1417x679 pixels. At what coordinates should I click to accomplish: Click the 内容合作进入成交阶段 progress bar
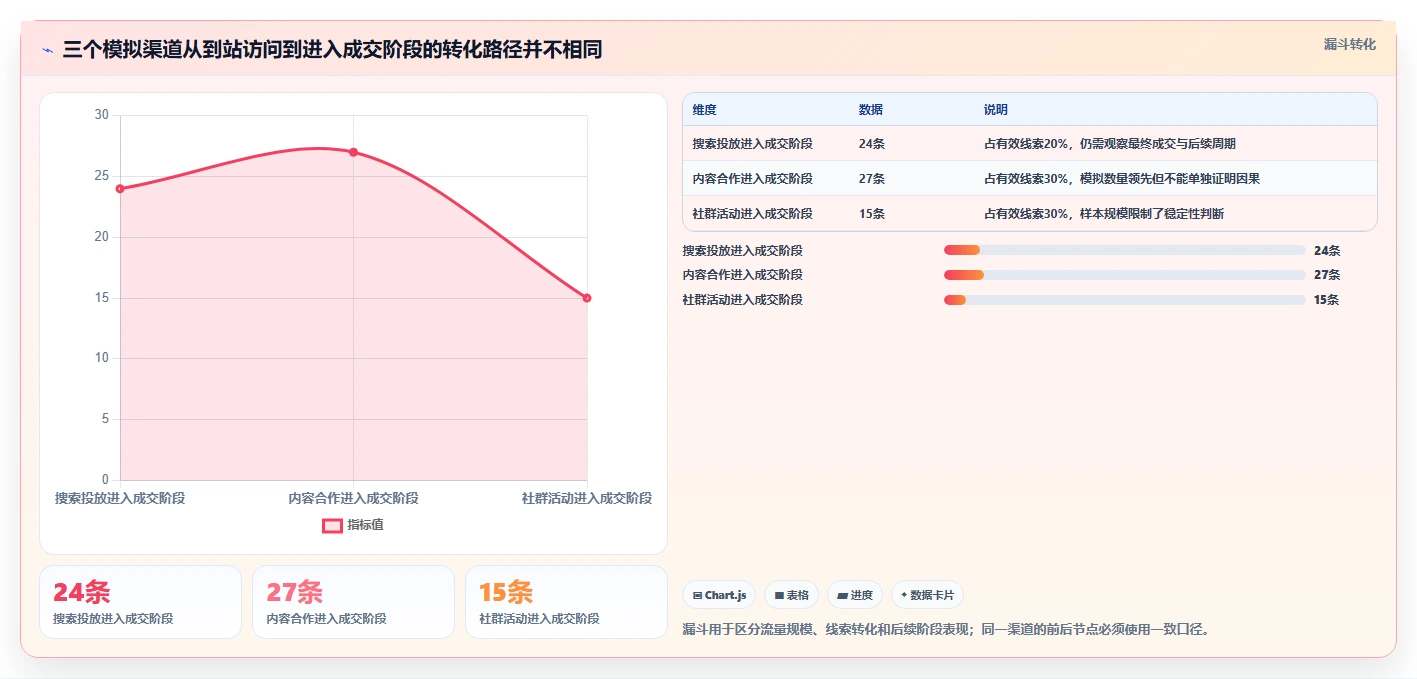click(1124, 275)
